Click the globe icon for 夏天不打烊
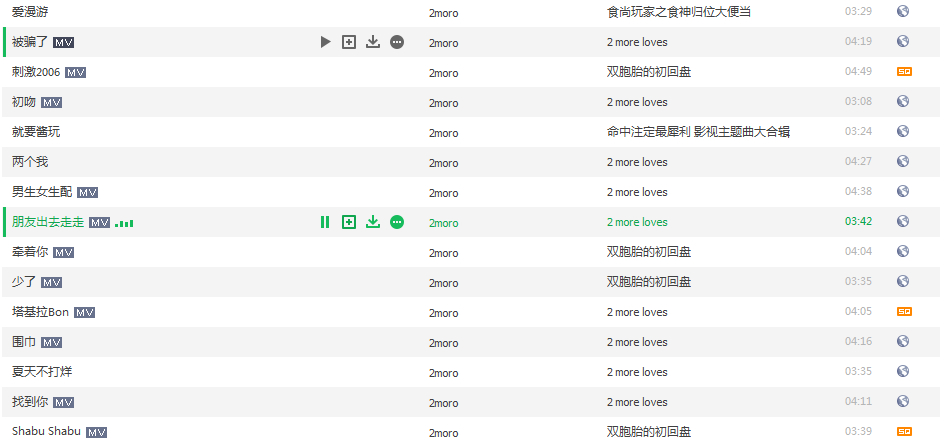Screen dimensions: 944x443 (902, 371)
